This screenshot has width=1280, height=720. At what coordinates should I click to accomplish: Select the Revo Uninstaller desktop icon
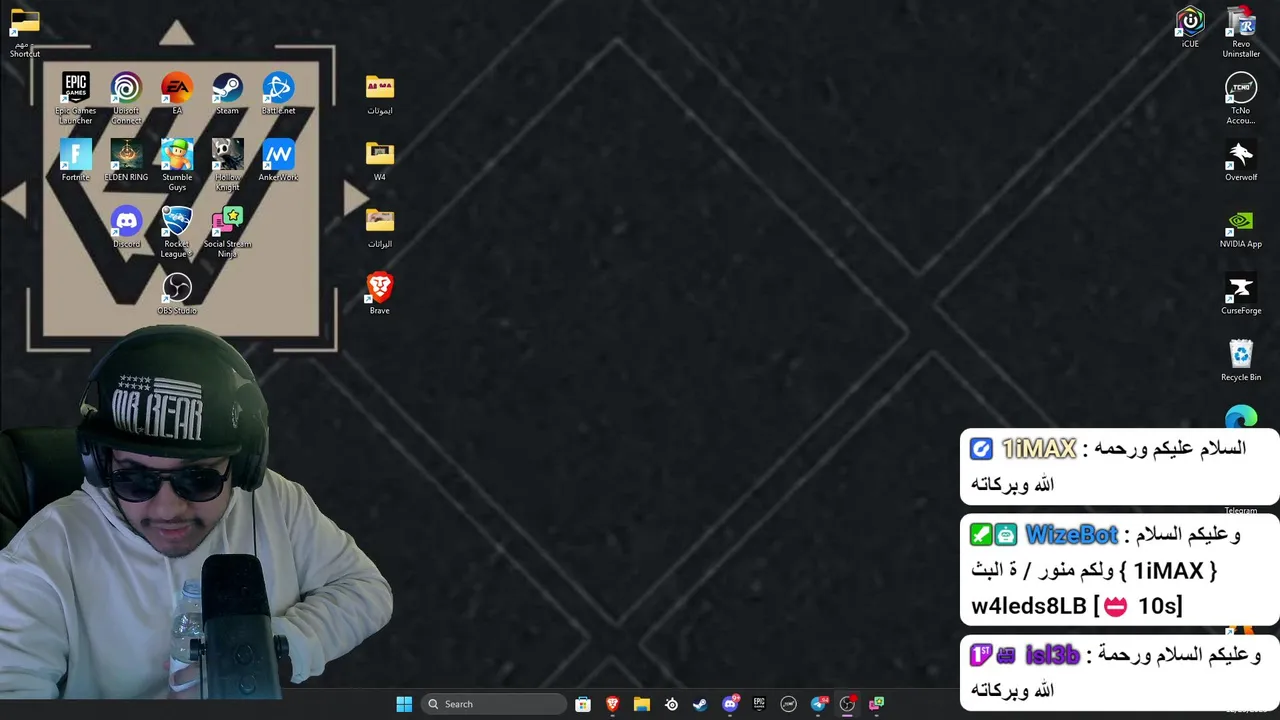(x=1241, y=32)
